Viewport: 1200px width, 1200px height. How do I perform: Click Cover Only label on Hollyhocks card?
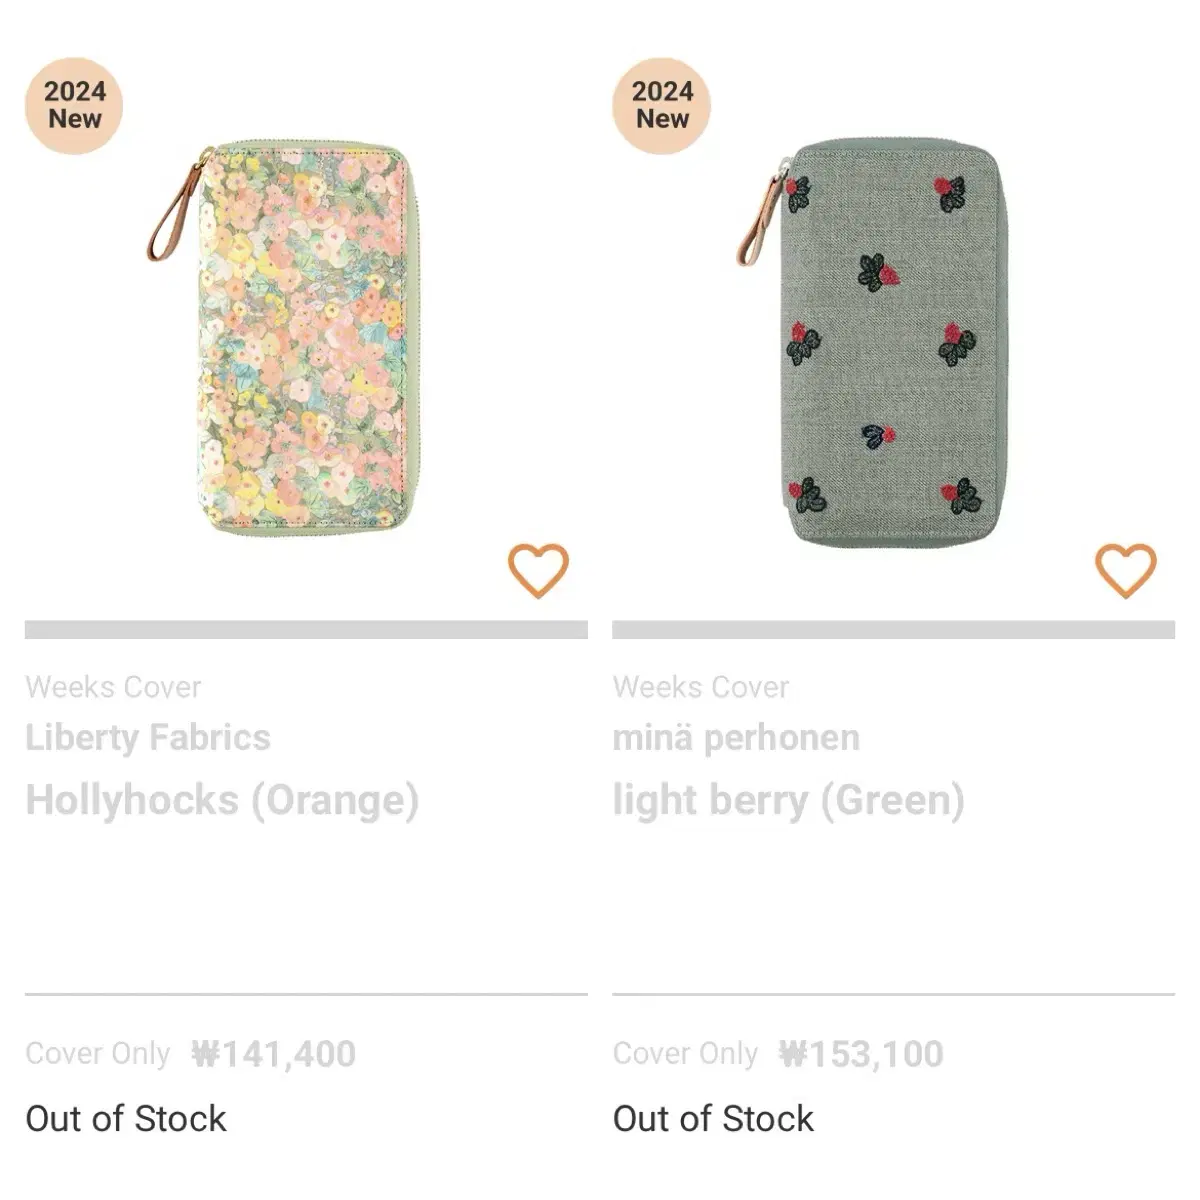(x=98, y=1054)
